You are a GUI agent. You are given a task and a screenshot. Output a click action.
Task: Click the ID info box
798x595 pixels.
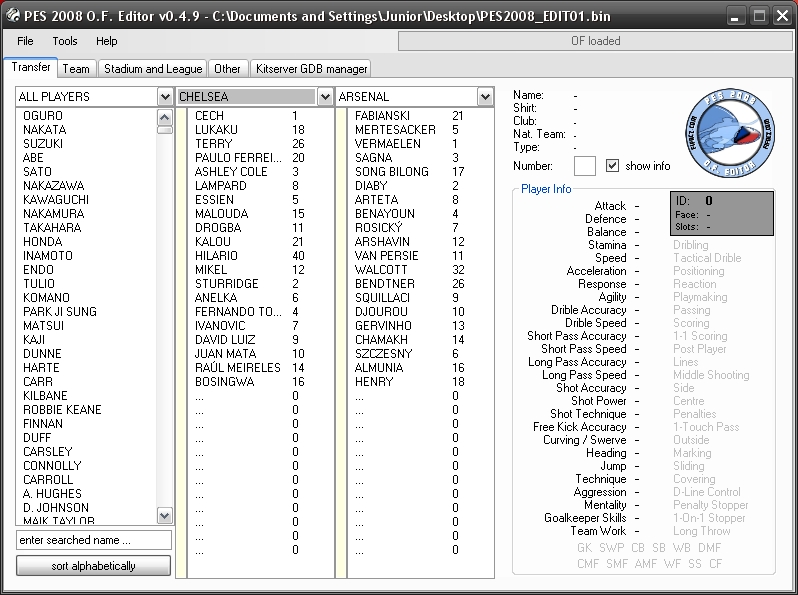click(x=722, y=213)
